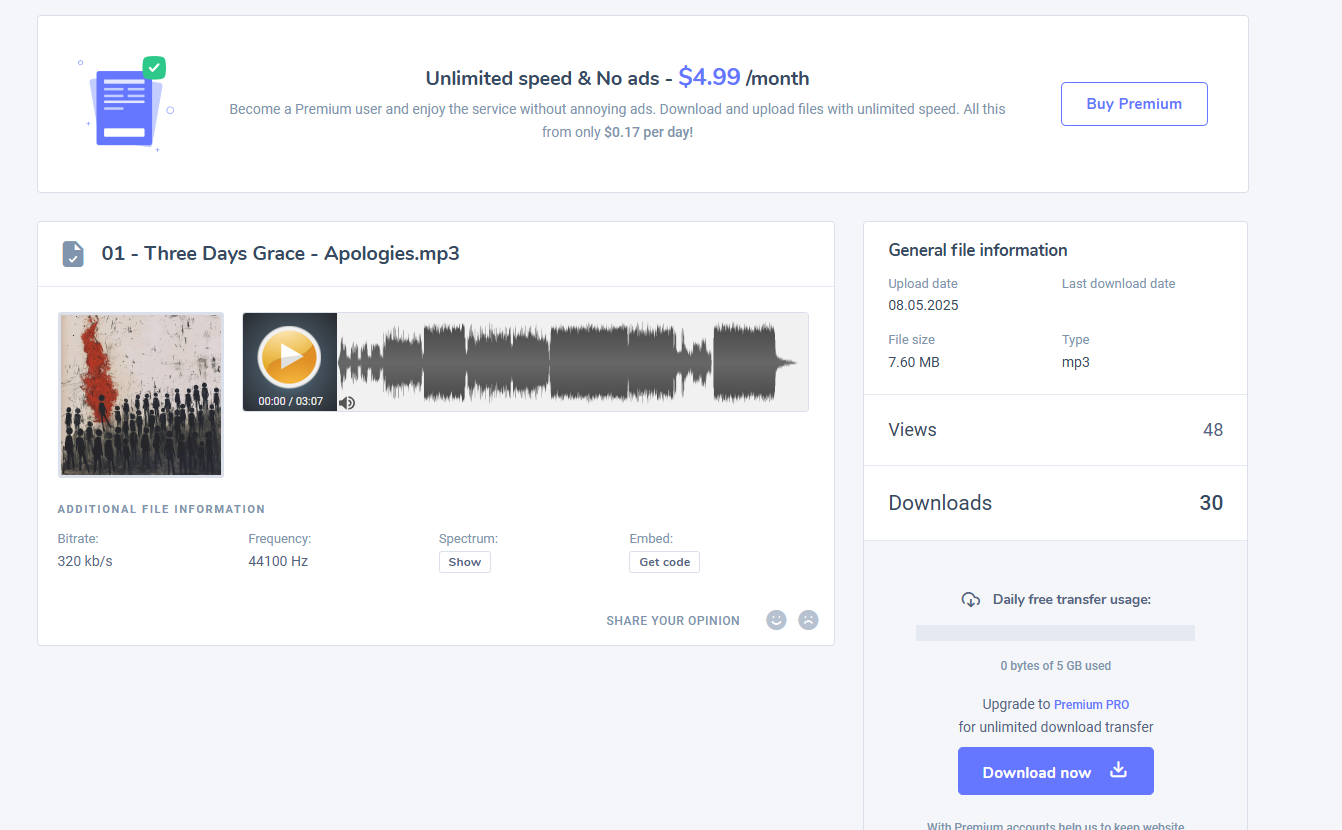The width and height of the screenshot is (1342, 830).
Task: Click the file size value 7.60 MB
Action: [914, 362]
